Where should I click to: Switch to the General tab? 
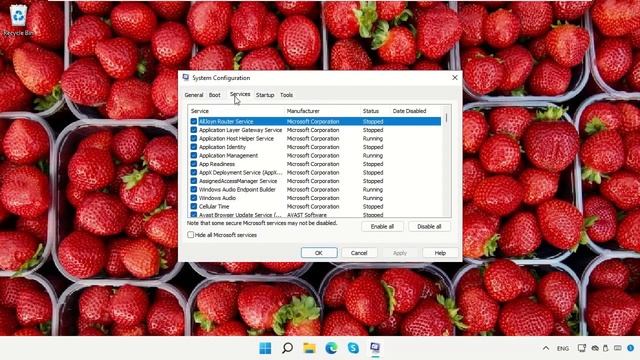point(193,95)
